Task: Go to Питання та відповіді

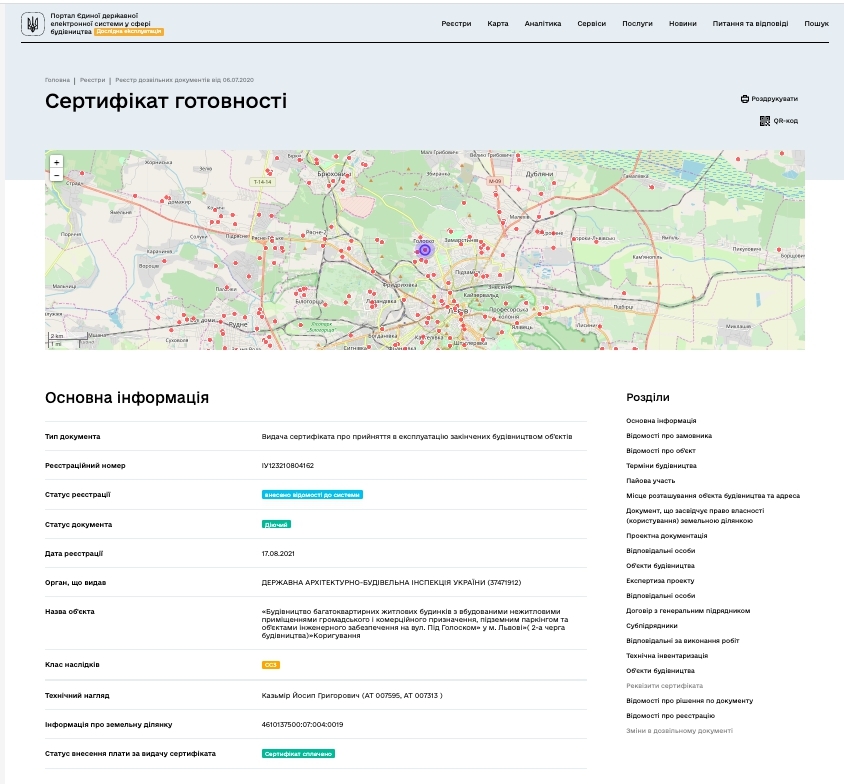Action: [750, 24]
